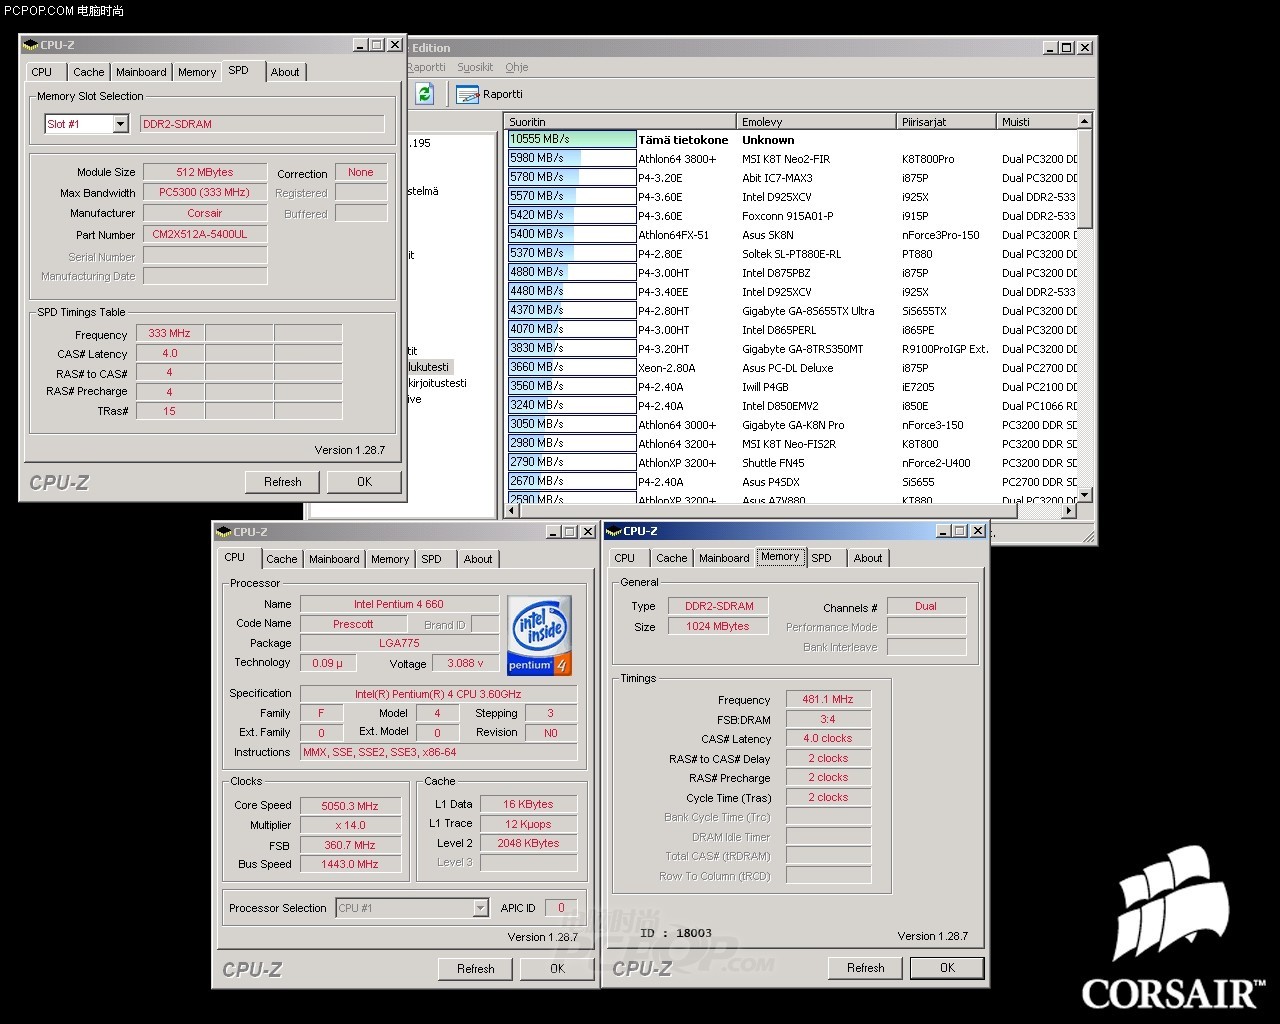Open the Memory tab in the SPD window

(197, 72)
